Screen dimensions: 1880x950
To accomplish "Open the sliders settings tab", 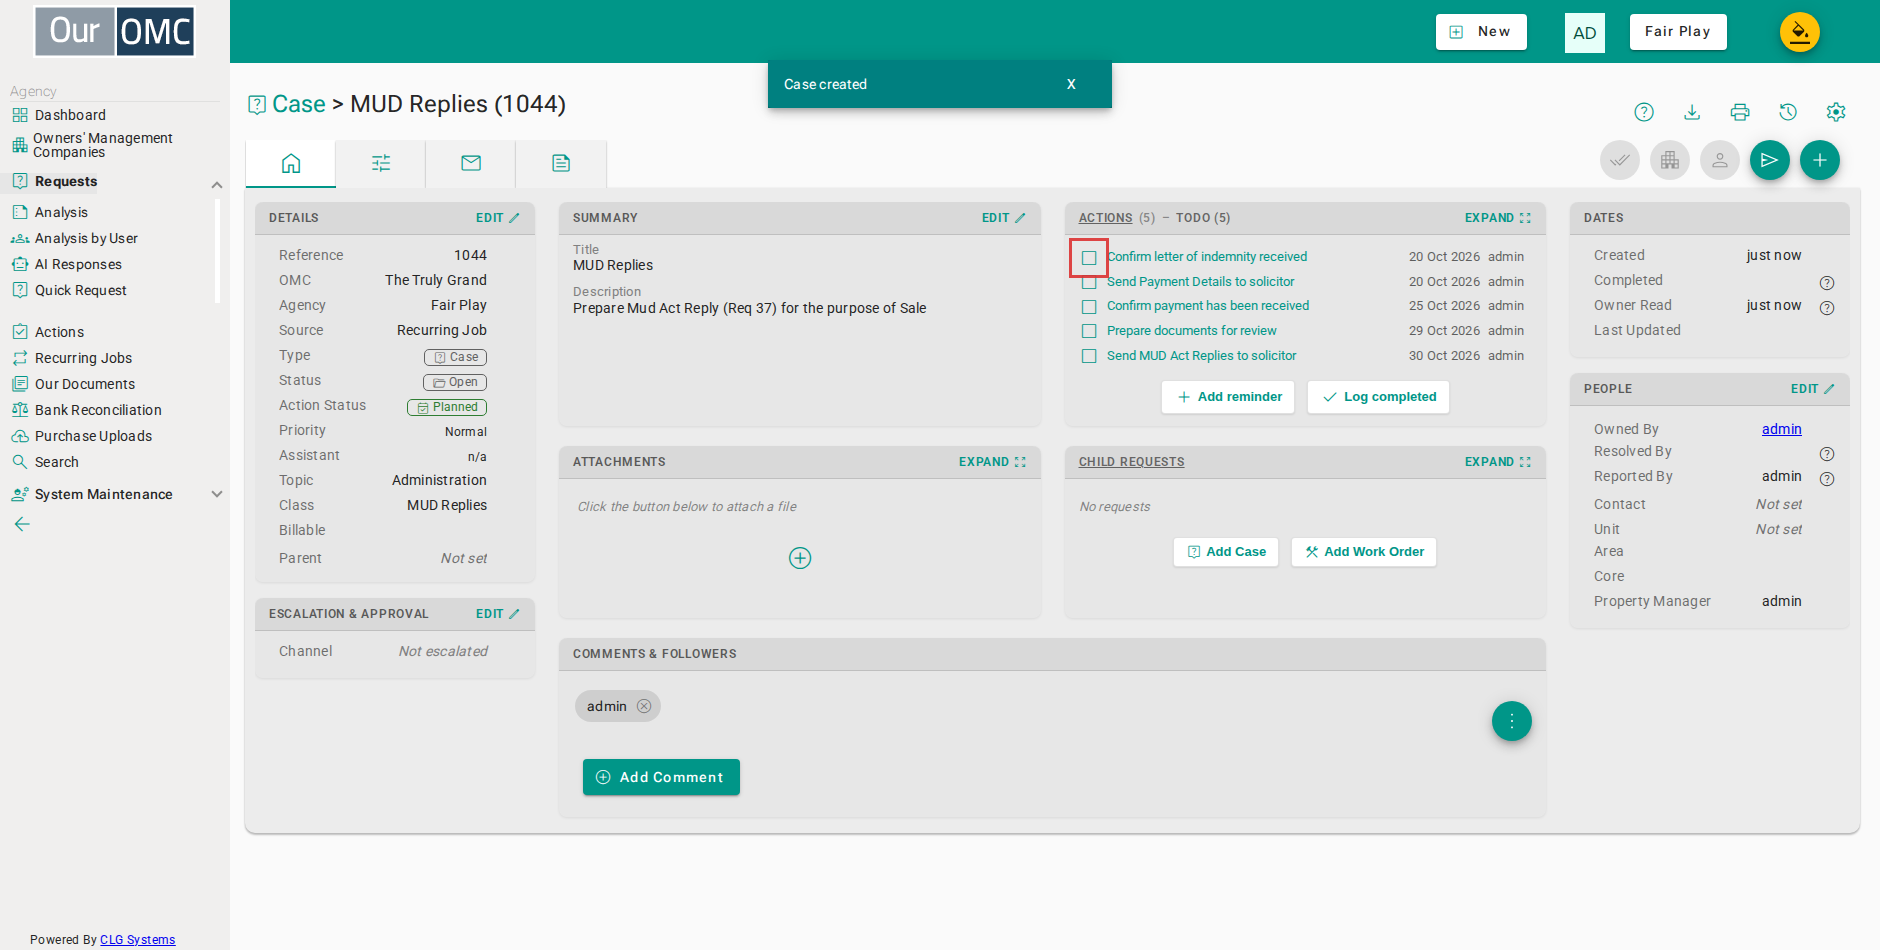I will pyautogui.click(x=381, y=163).
